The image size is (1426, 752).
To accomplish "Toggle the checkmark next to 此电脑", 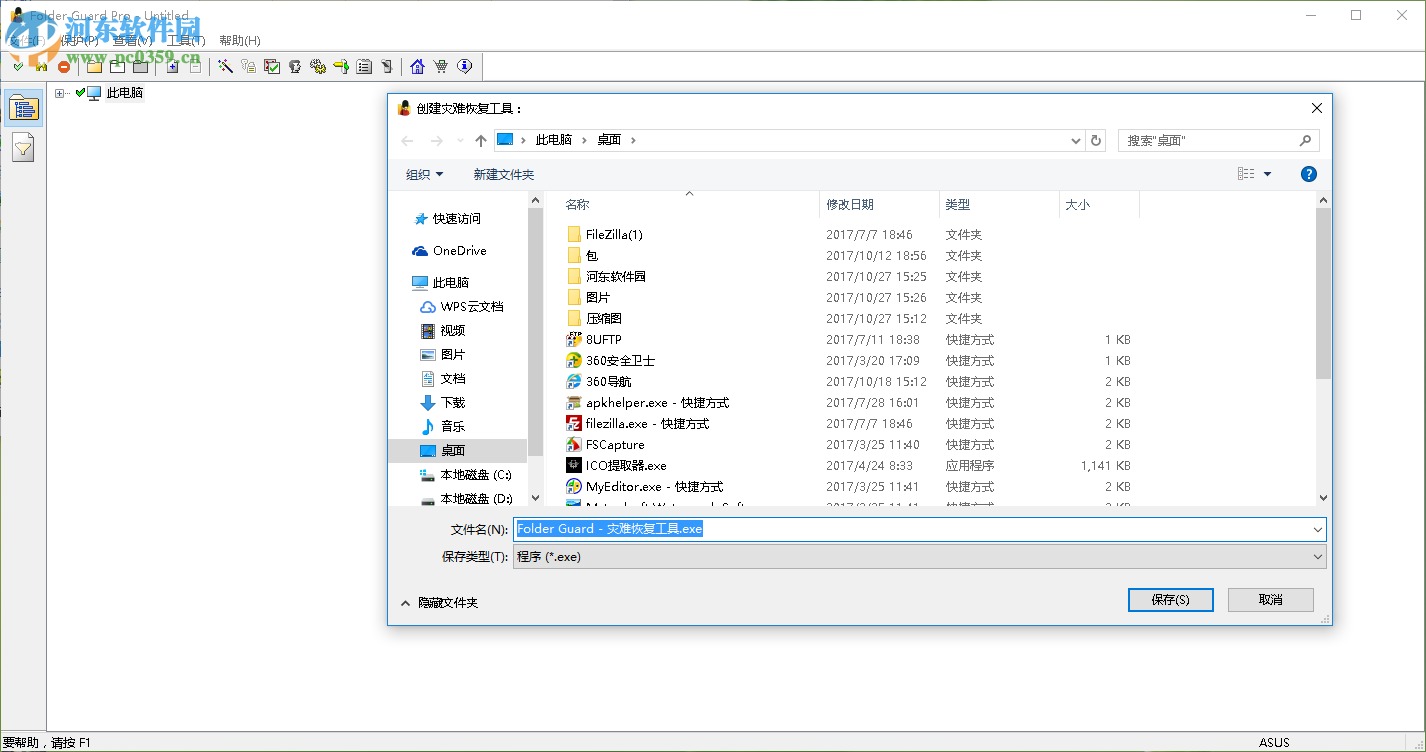I will (80, 92).
